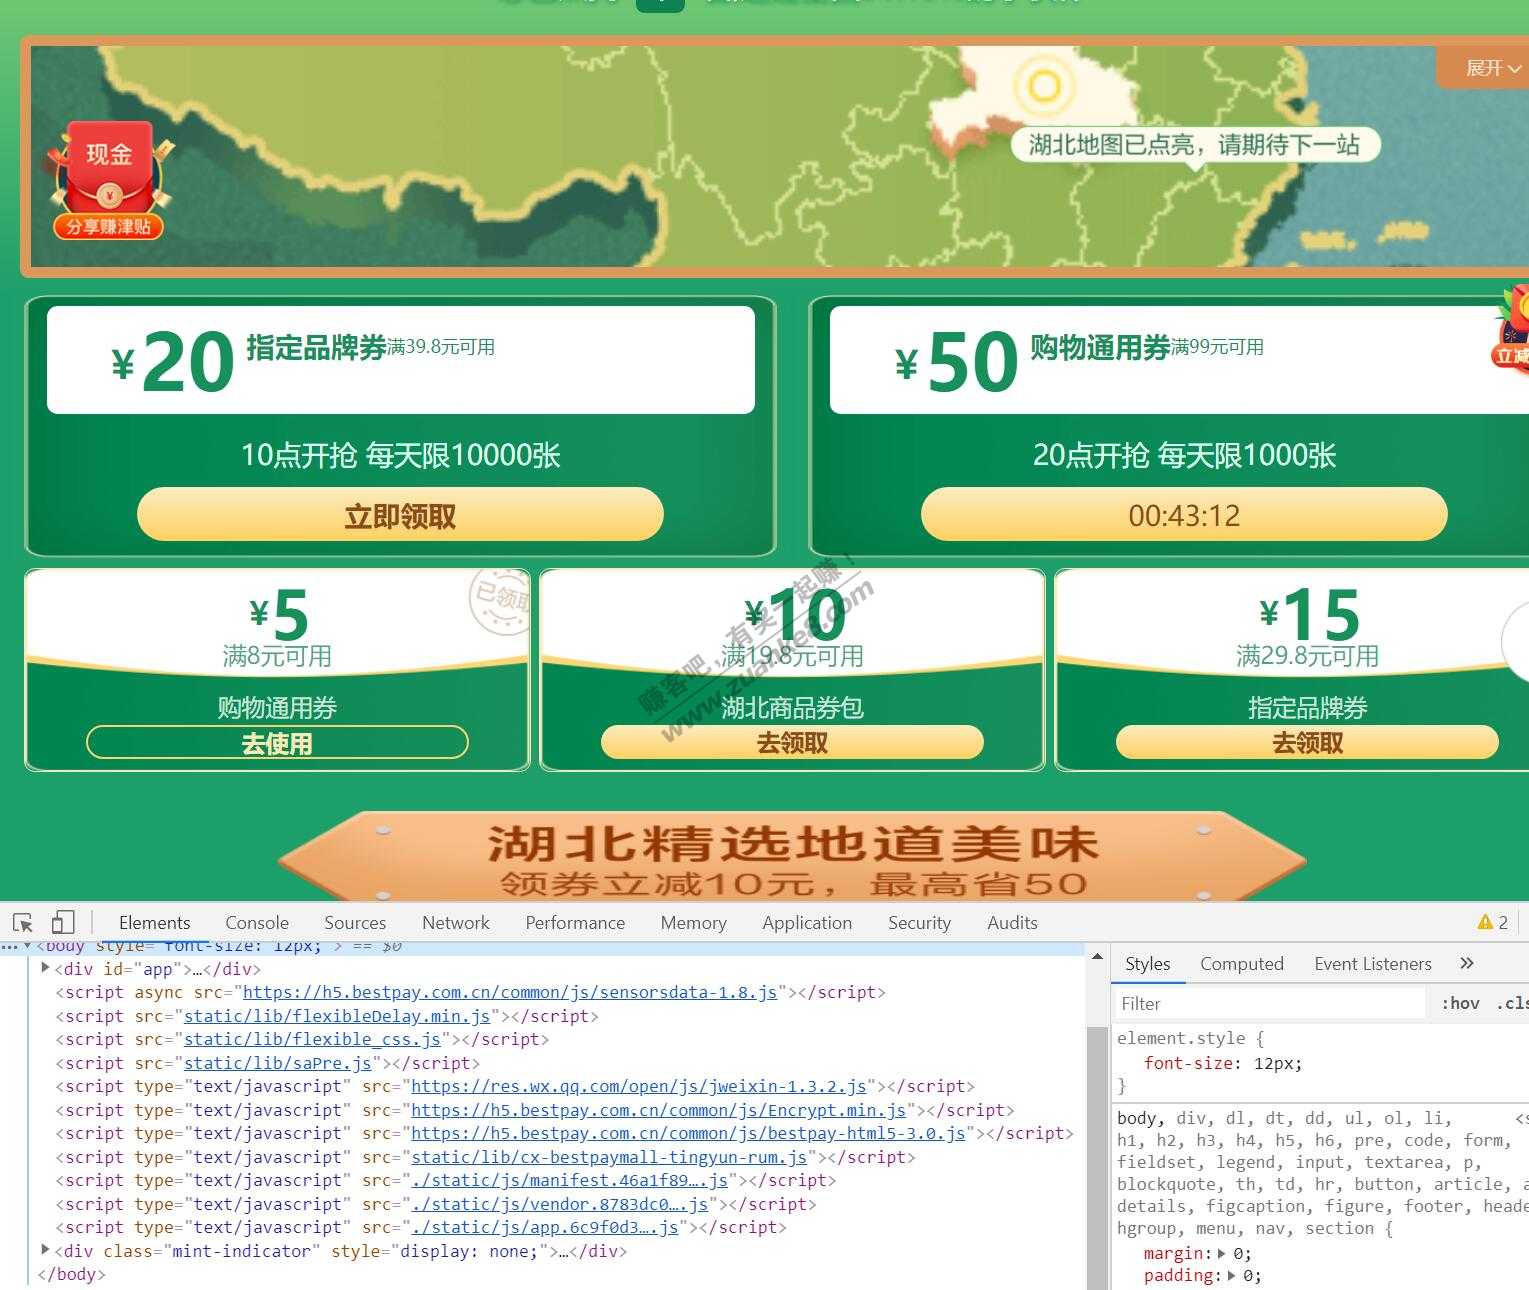Click the 湖北地图已点亮 tooltip bubble
1529x1290 pixels.
[x=1194, y=145]
